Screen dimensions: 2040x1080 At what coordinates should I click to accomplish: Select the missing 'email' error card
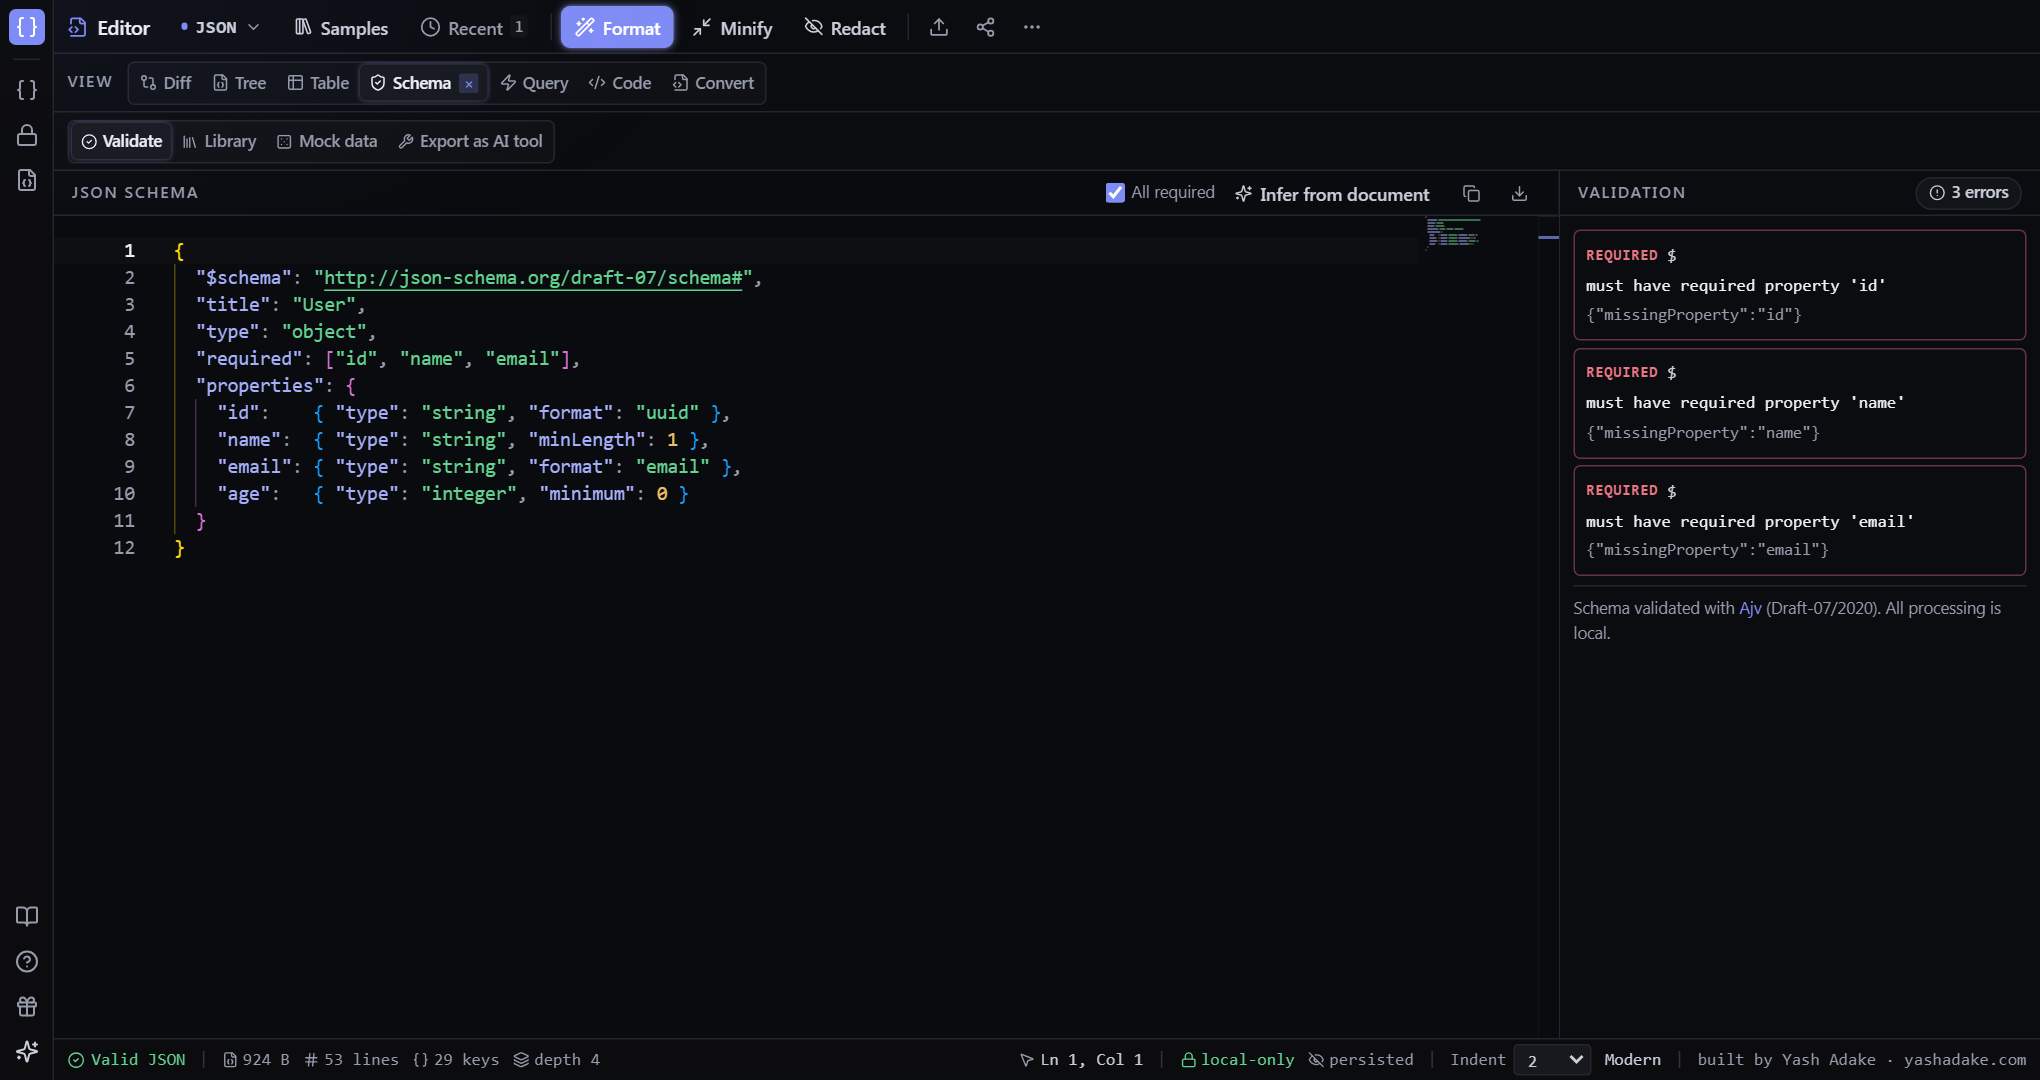pos(1799,520)
